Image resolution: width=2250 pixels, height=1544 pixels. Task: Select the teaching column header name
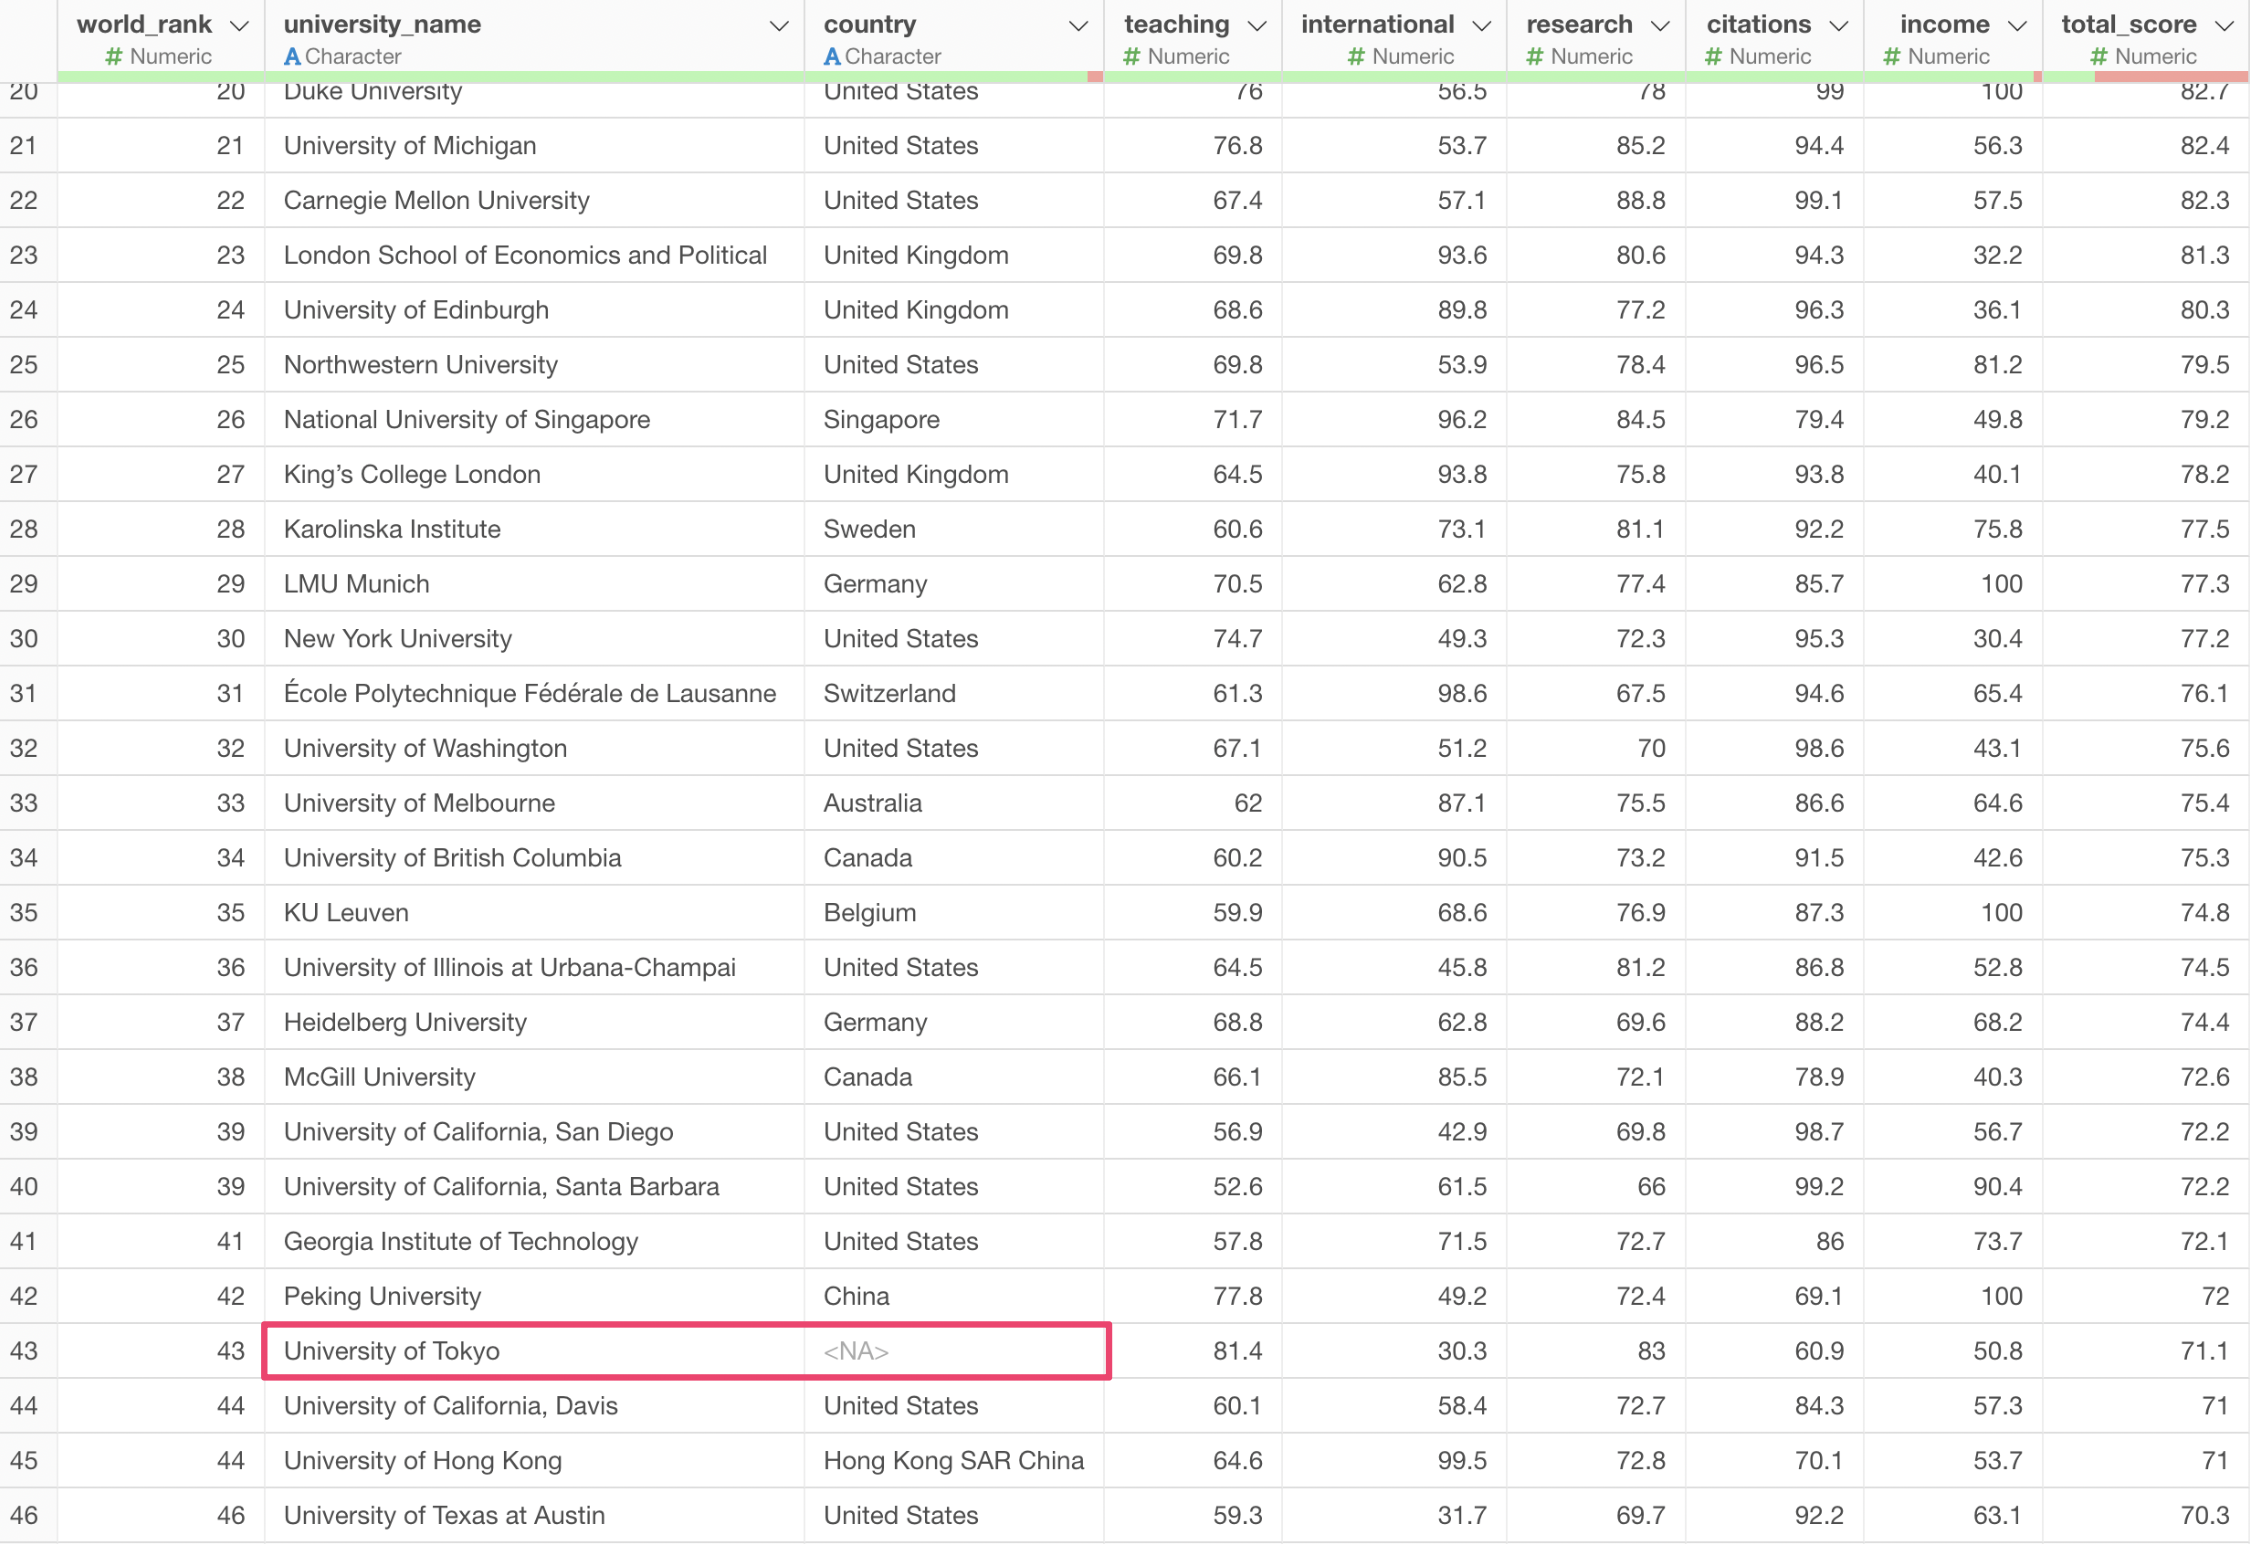tap(1177, 24)
